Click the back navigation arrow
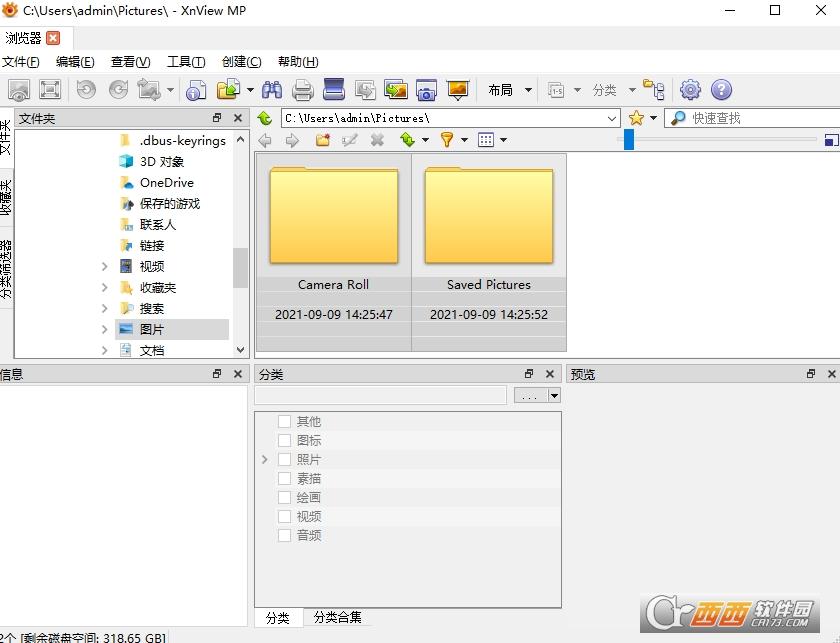 [265, 140]
